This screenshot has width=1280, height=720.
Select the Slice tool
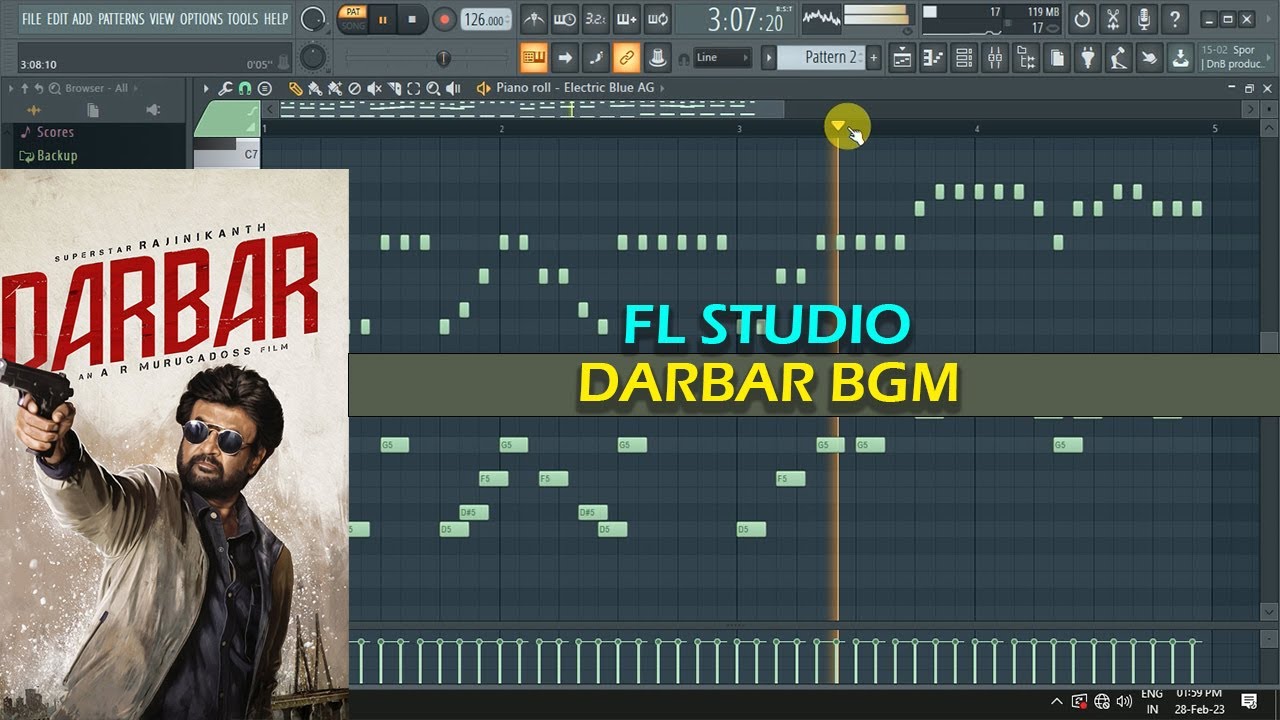click(x=395, y=88)
